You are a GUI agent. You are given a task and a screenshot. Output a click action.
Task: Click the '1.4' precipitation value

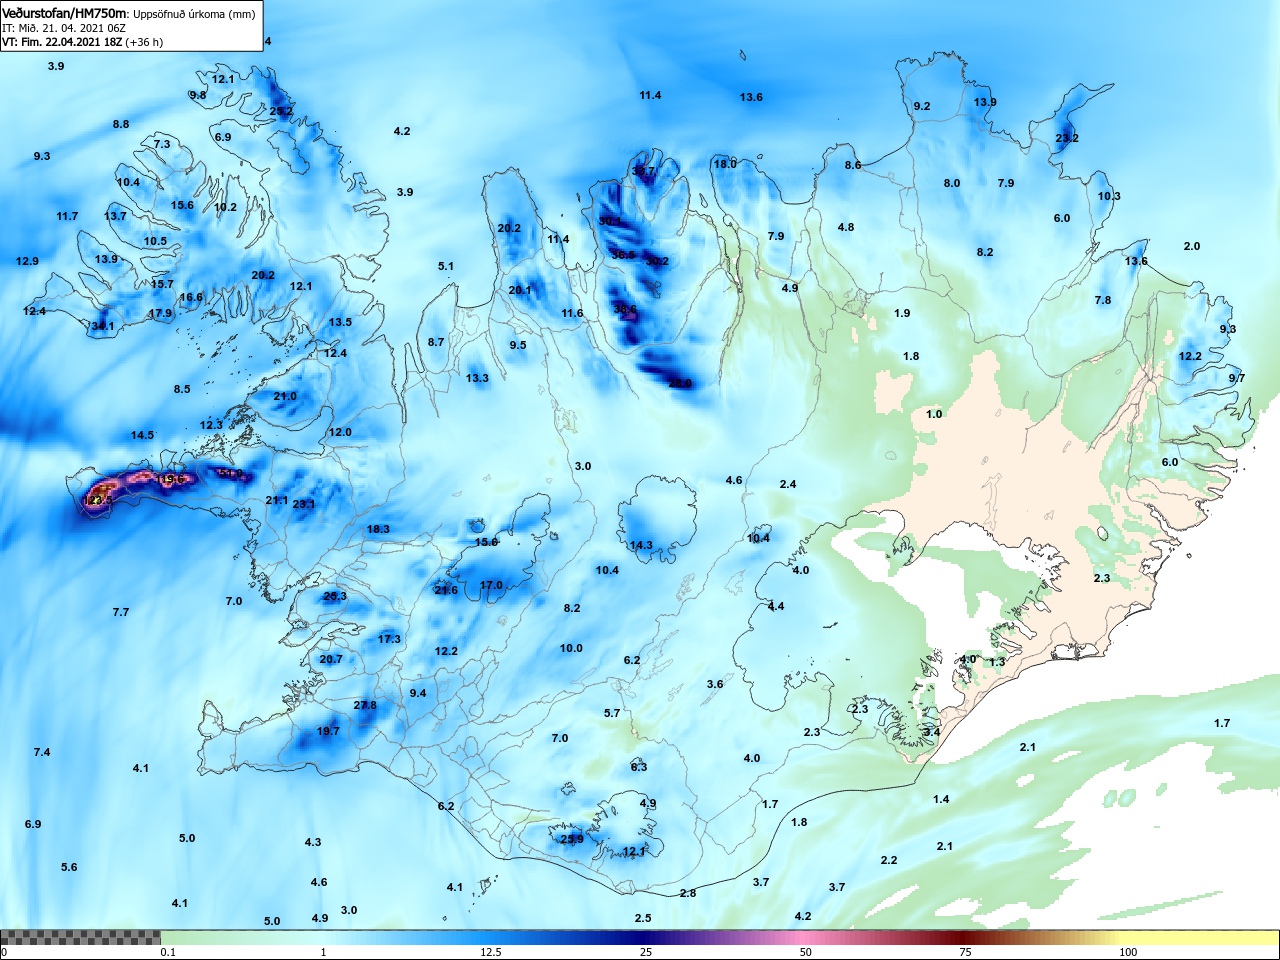point(941,799)
